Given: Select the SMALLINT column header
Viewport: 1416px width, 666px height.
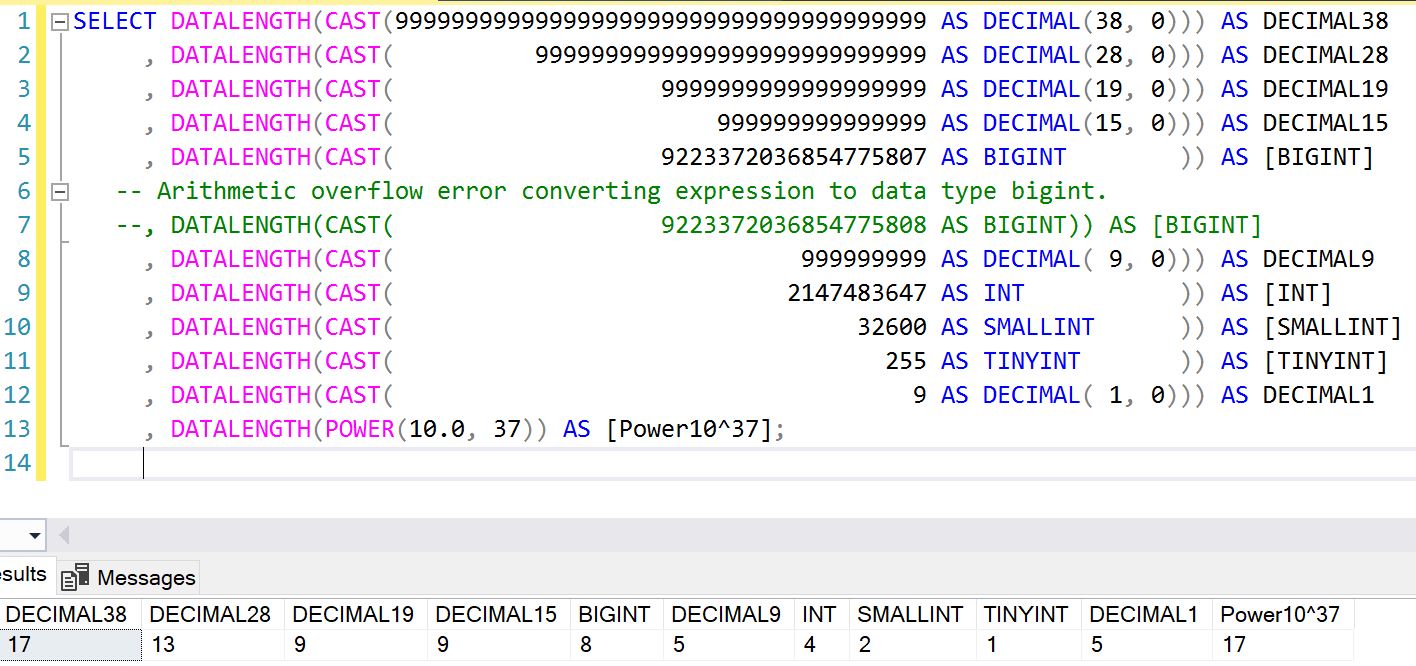Looking at the screenshot, I should click(x=912, y=614).
